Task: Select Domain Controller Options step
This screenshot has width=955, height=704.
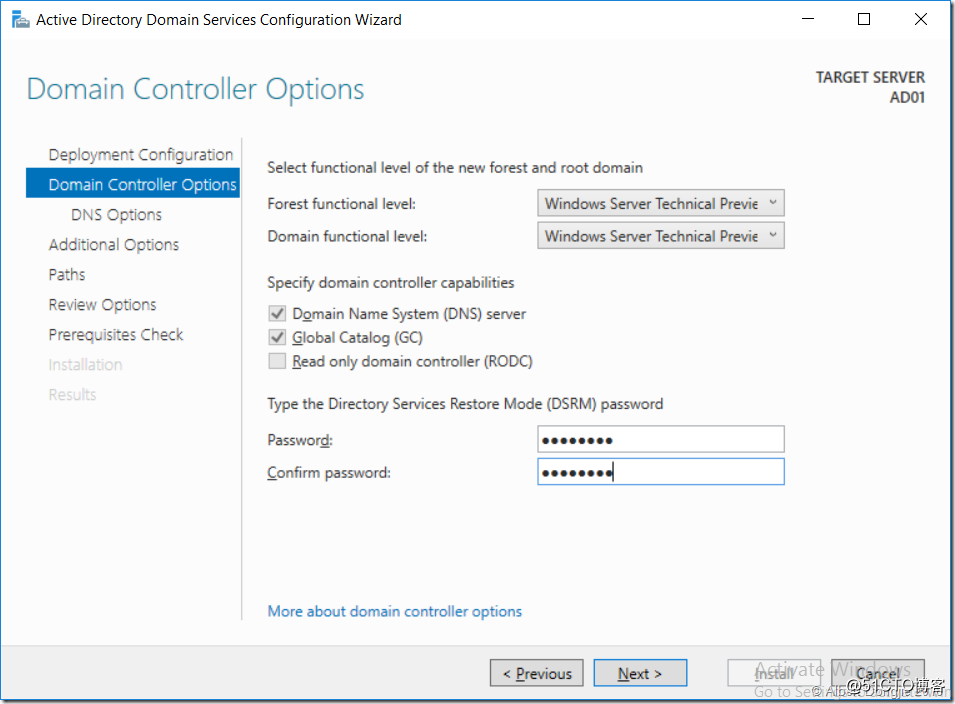Action: coord(133,184)
